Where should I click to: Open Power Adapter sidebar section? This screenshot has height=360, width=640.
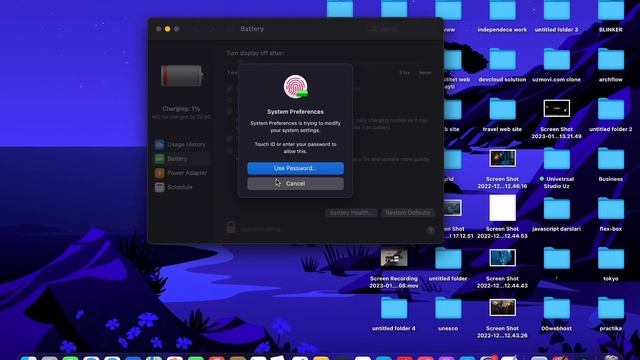point(181,173)
